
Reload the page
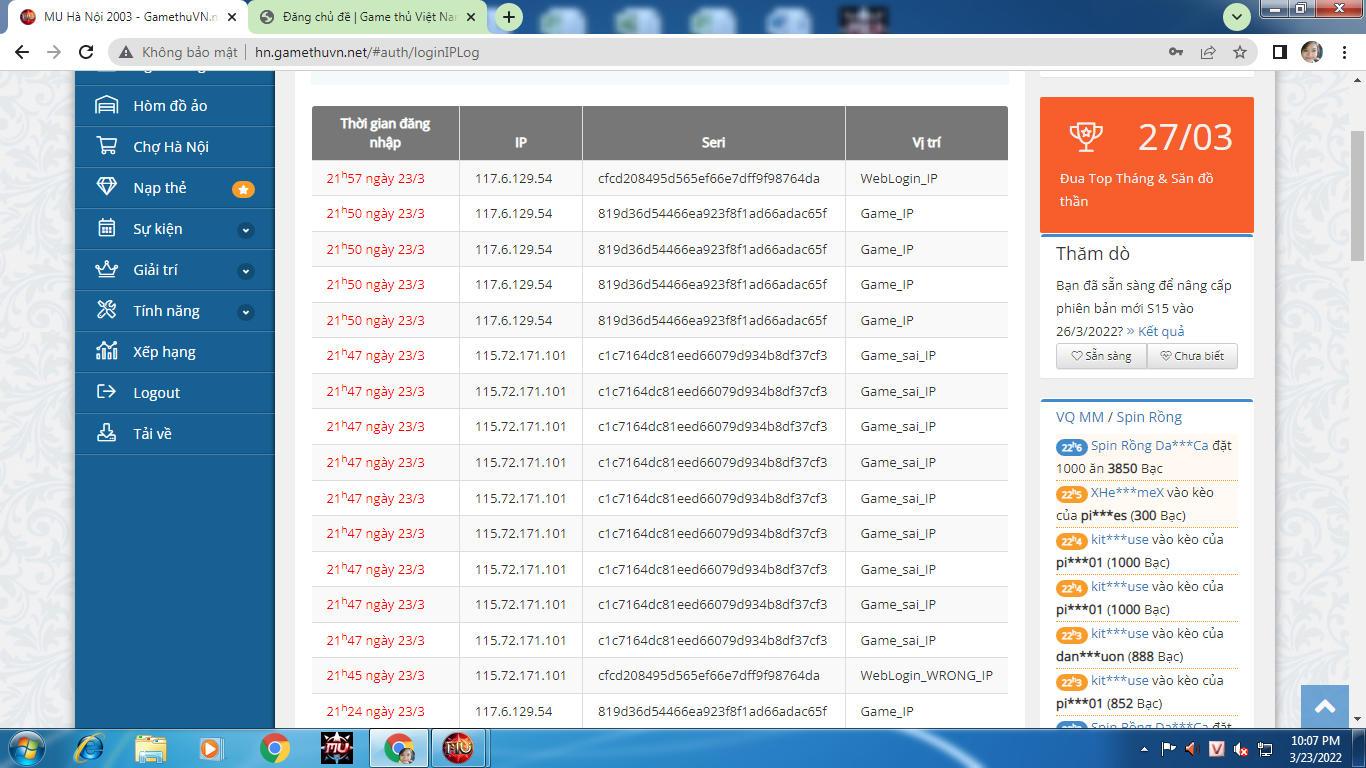[86, 52]
